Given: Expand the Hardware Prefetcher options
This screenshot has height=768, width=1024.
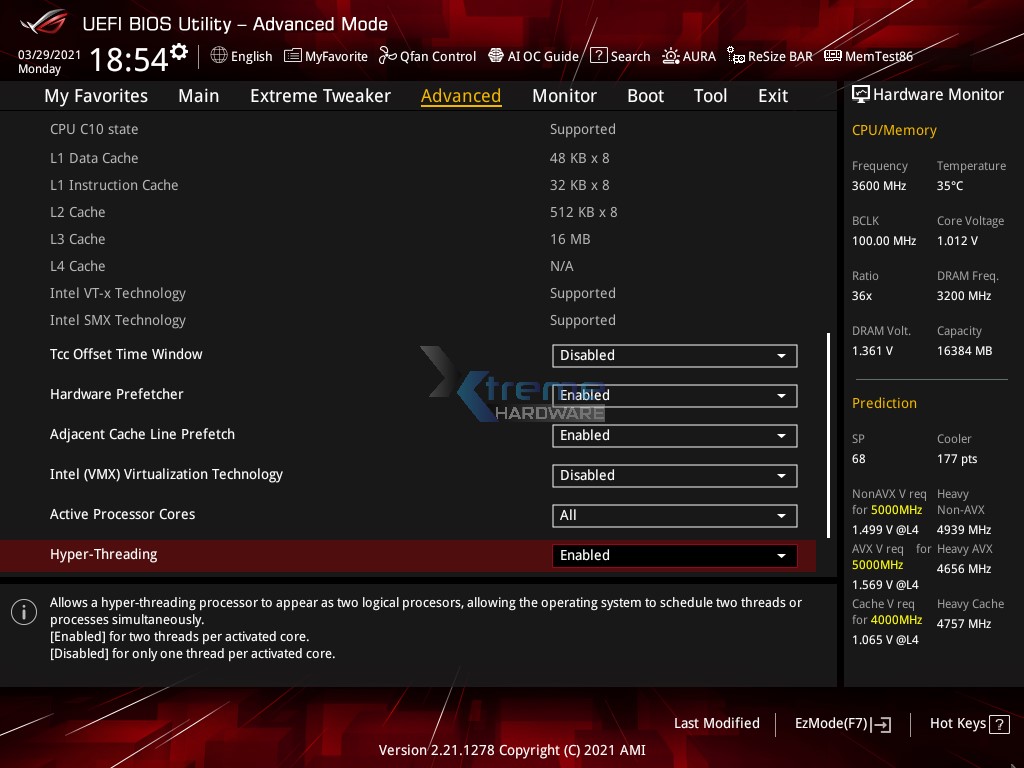Looking at the screenshot, I should coord(674,395).
